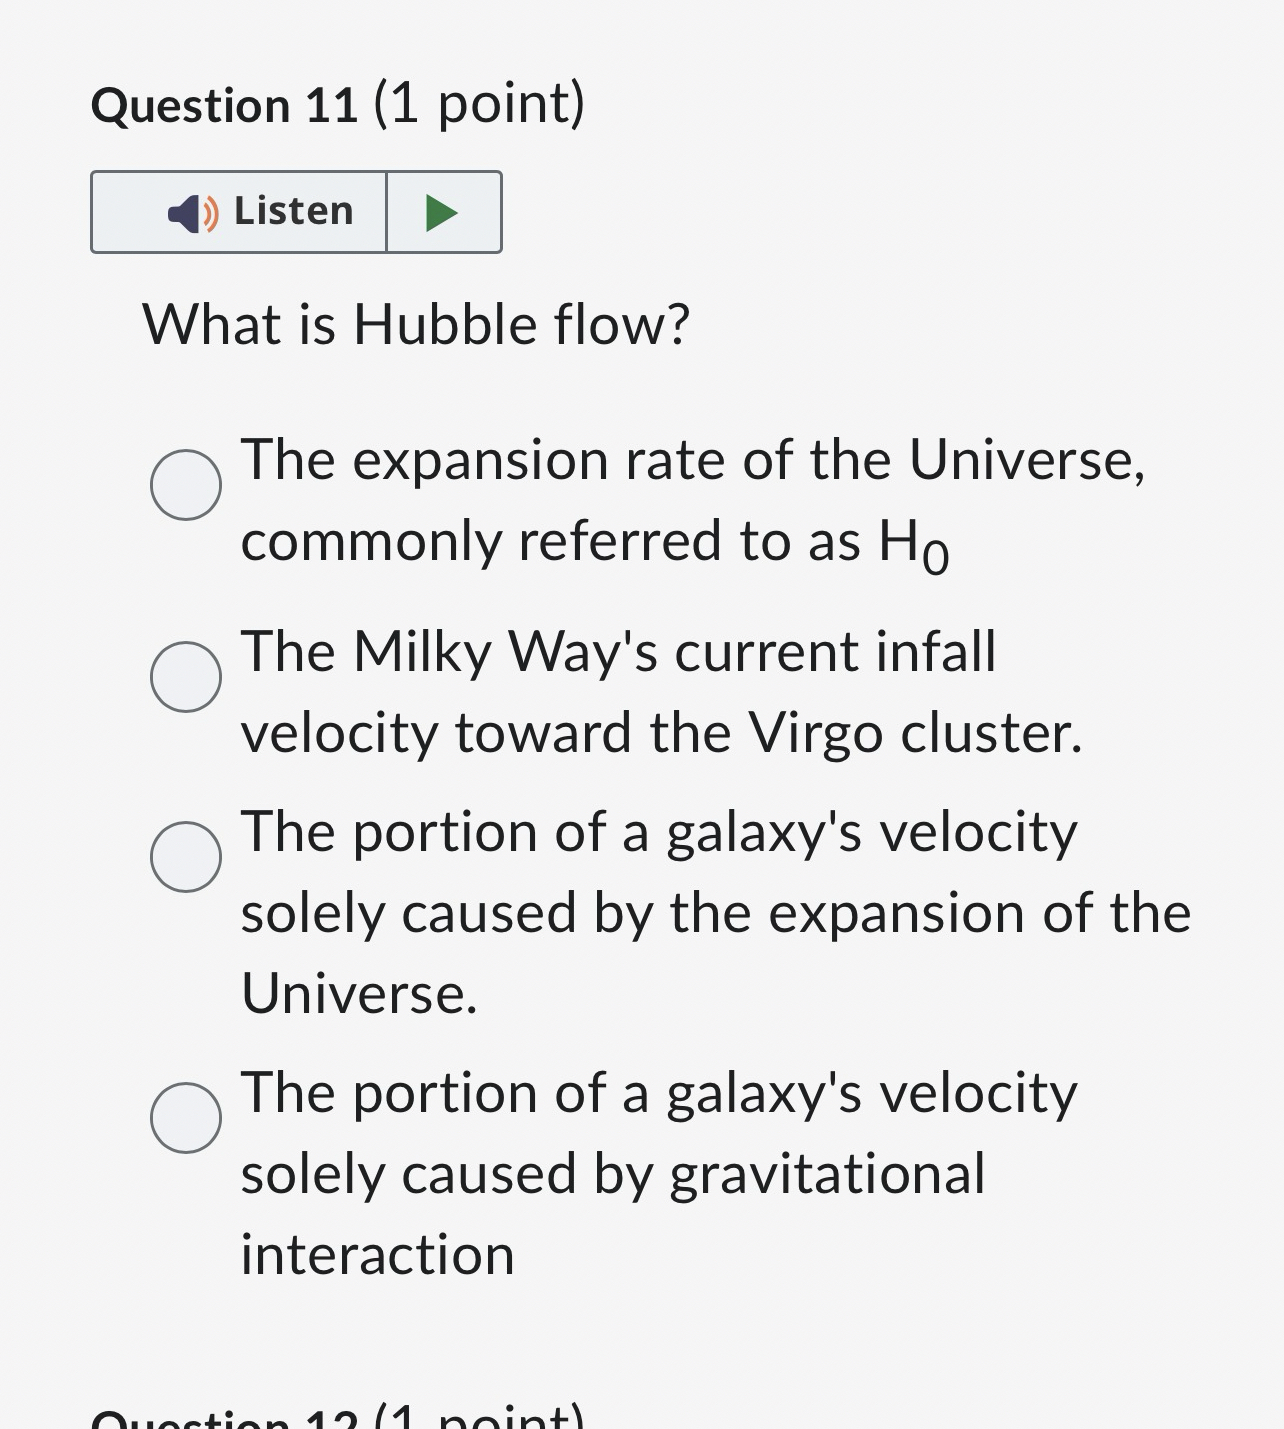Image resolution: width=1284 pixels, height=1429 pixels.
Task: Click the third answer's 'Universe.' text line
Action: pos(359,993)
